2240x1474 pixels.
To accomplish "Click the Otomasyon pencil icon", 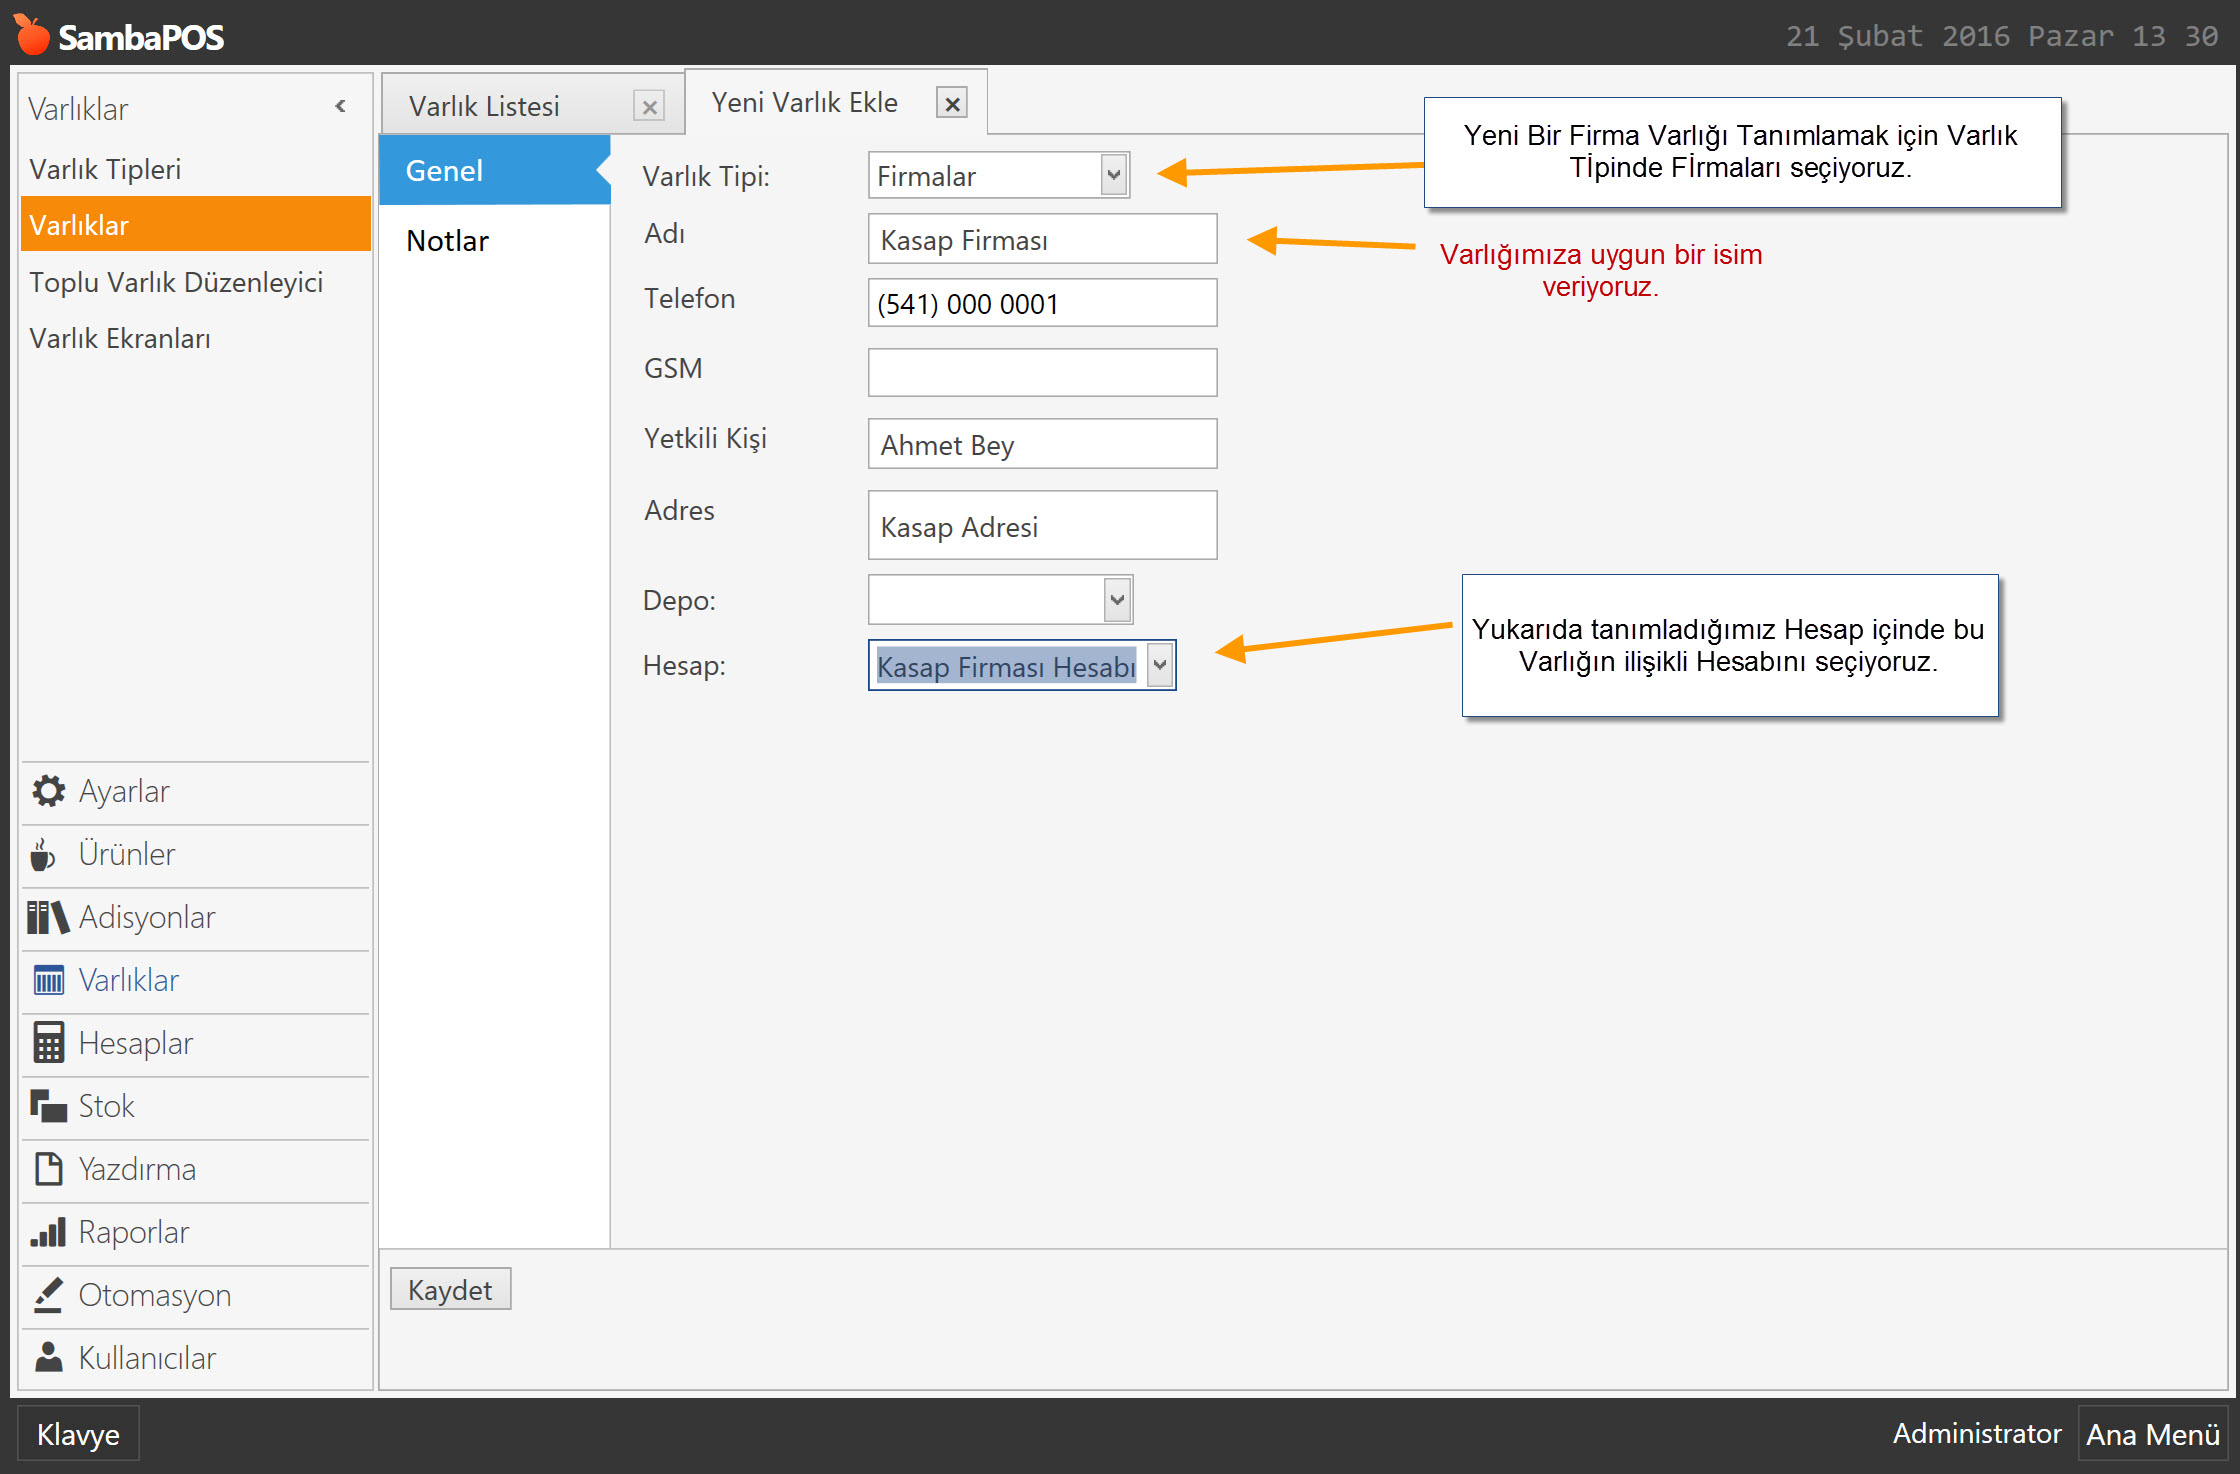I will click(x=48, y=1295).
